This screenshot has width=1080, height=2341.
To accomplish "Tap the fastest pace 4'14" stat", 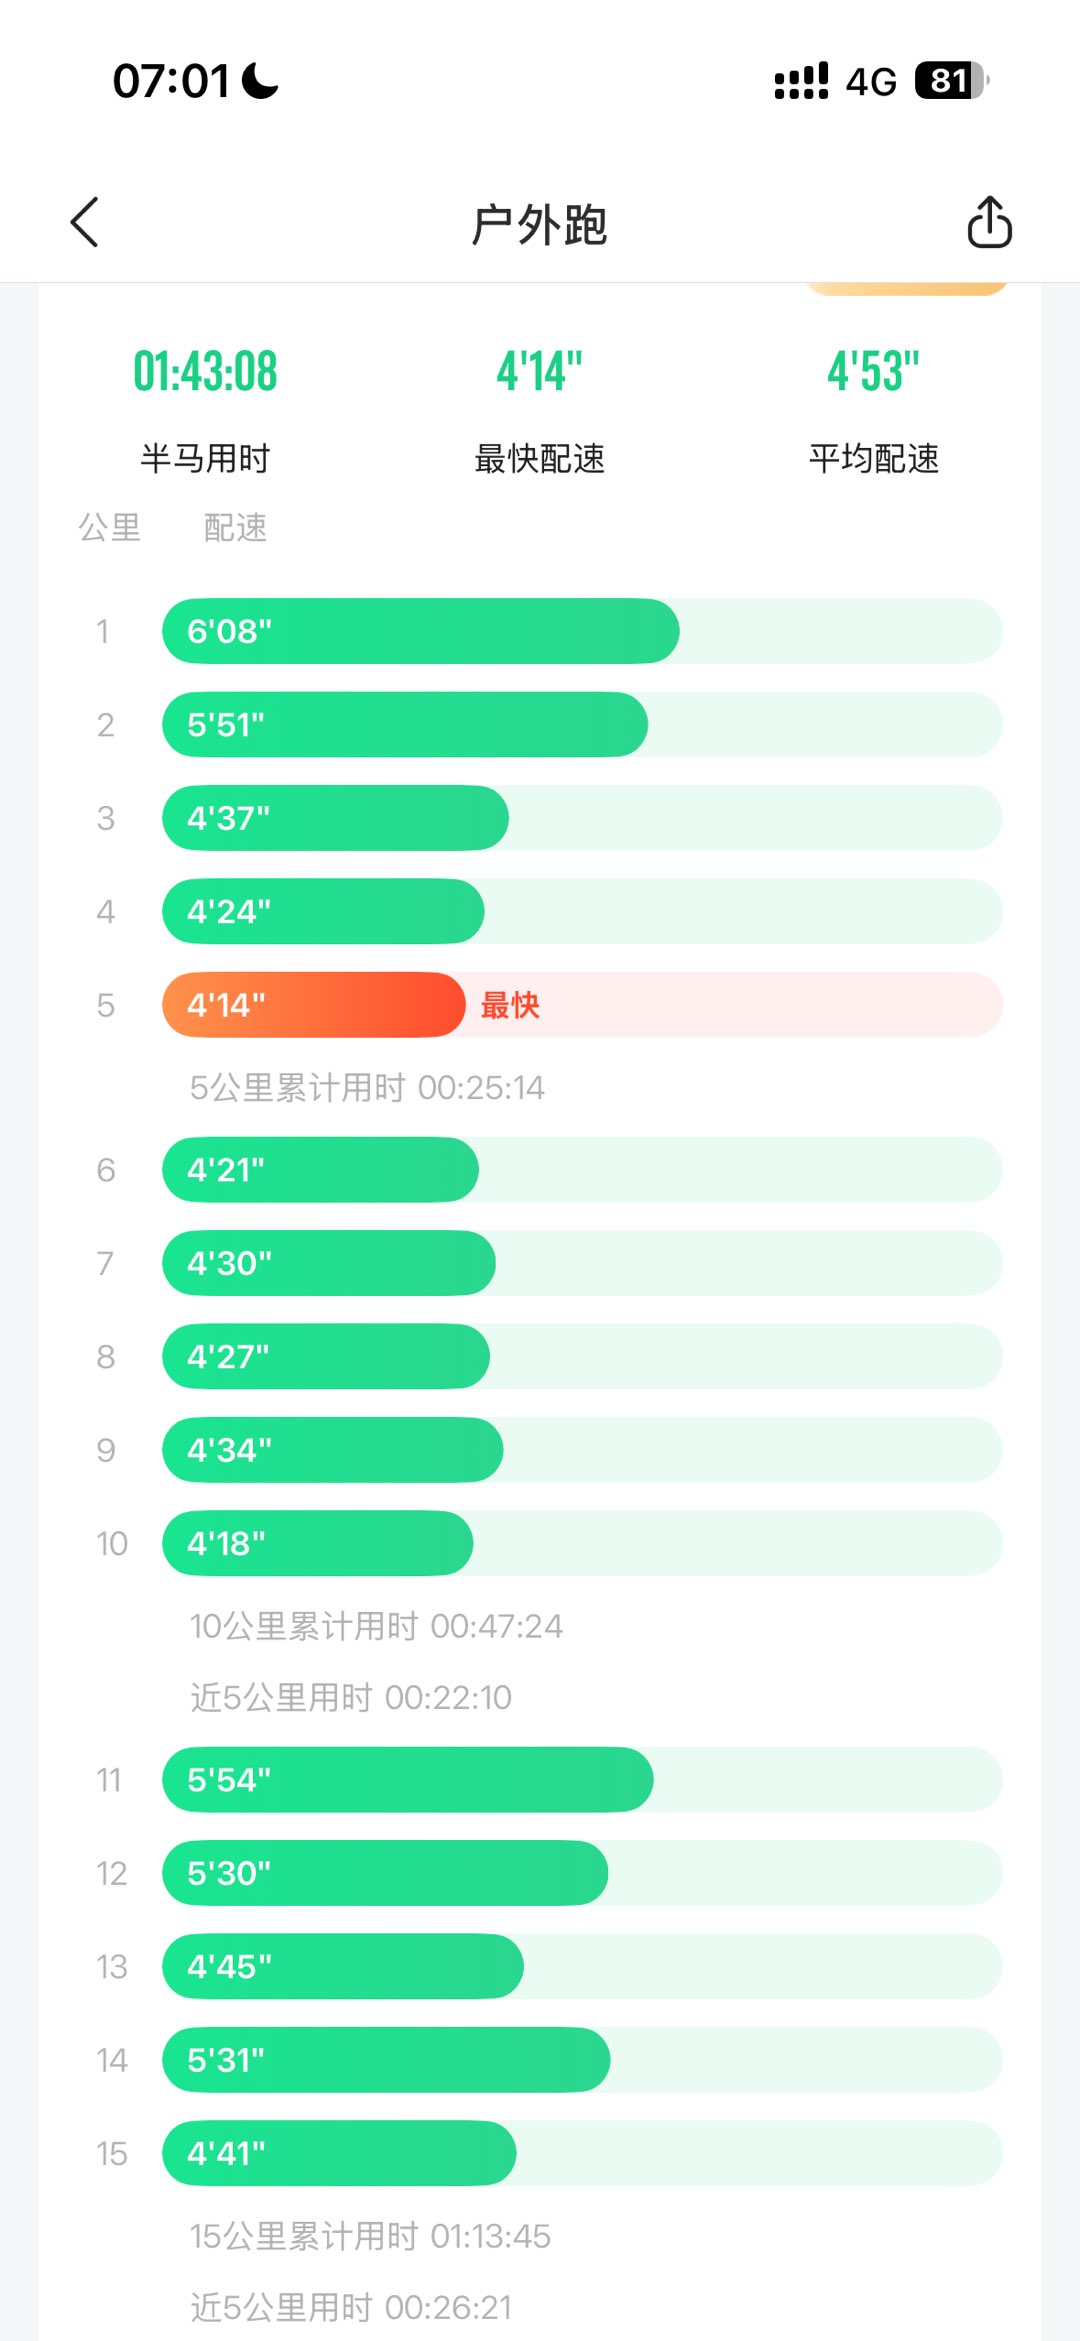I will pyautogui.click(x=539, y=372).
